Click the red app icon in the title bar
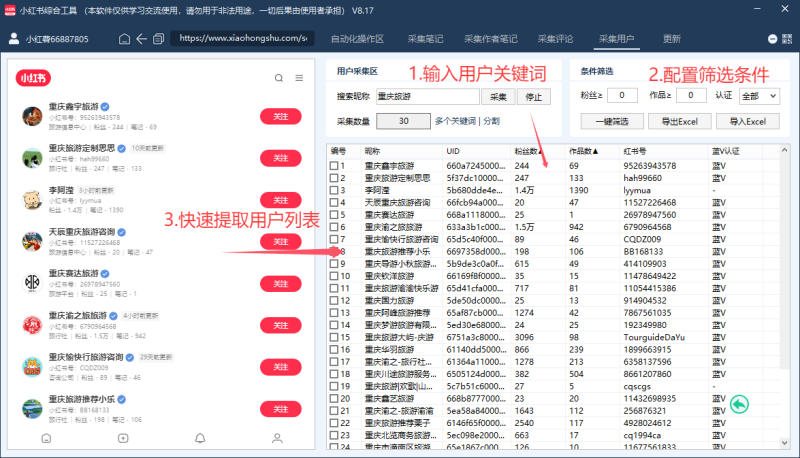The width and height of the screenshot is (800, 458). [10, 10]
